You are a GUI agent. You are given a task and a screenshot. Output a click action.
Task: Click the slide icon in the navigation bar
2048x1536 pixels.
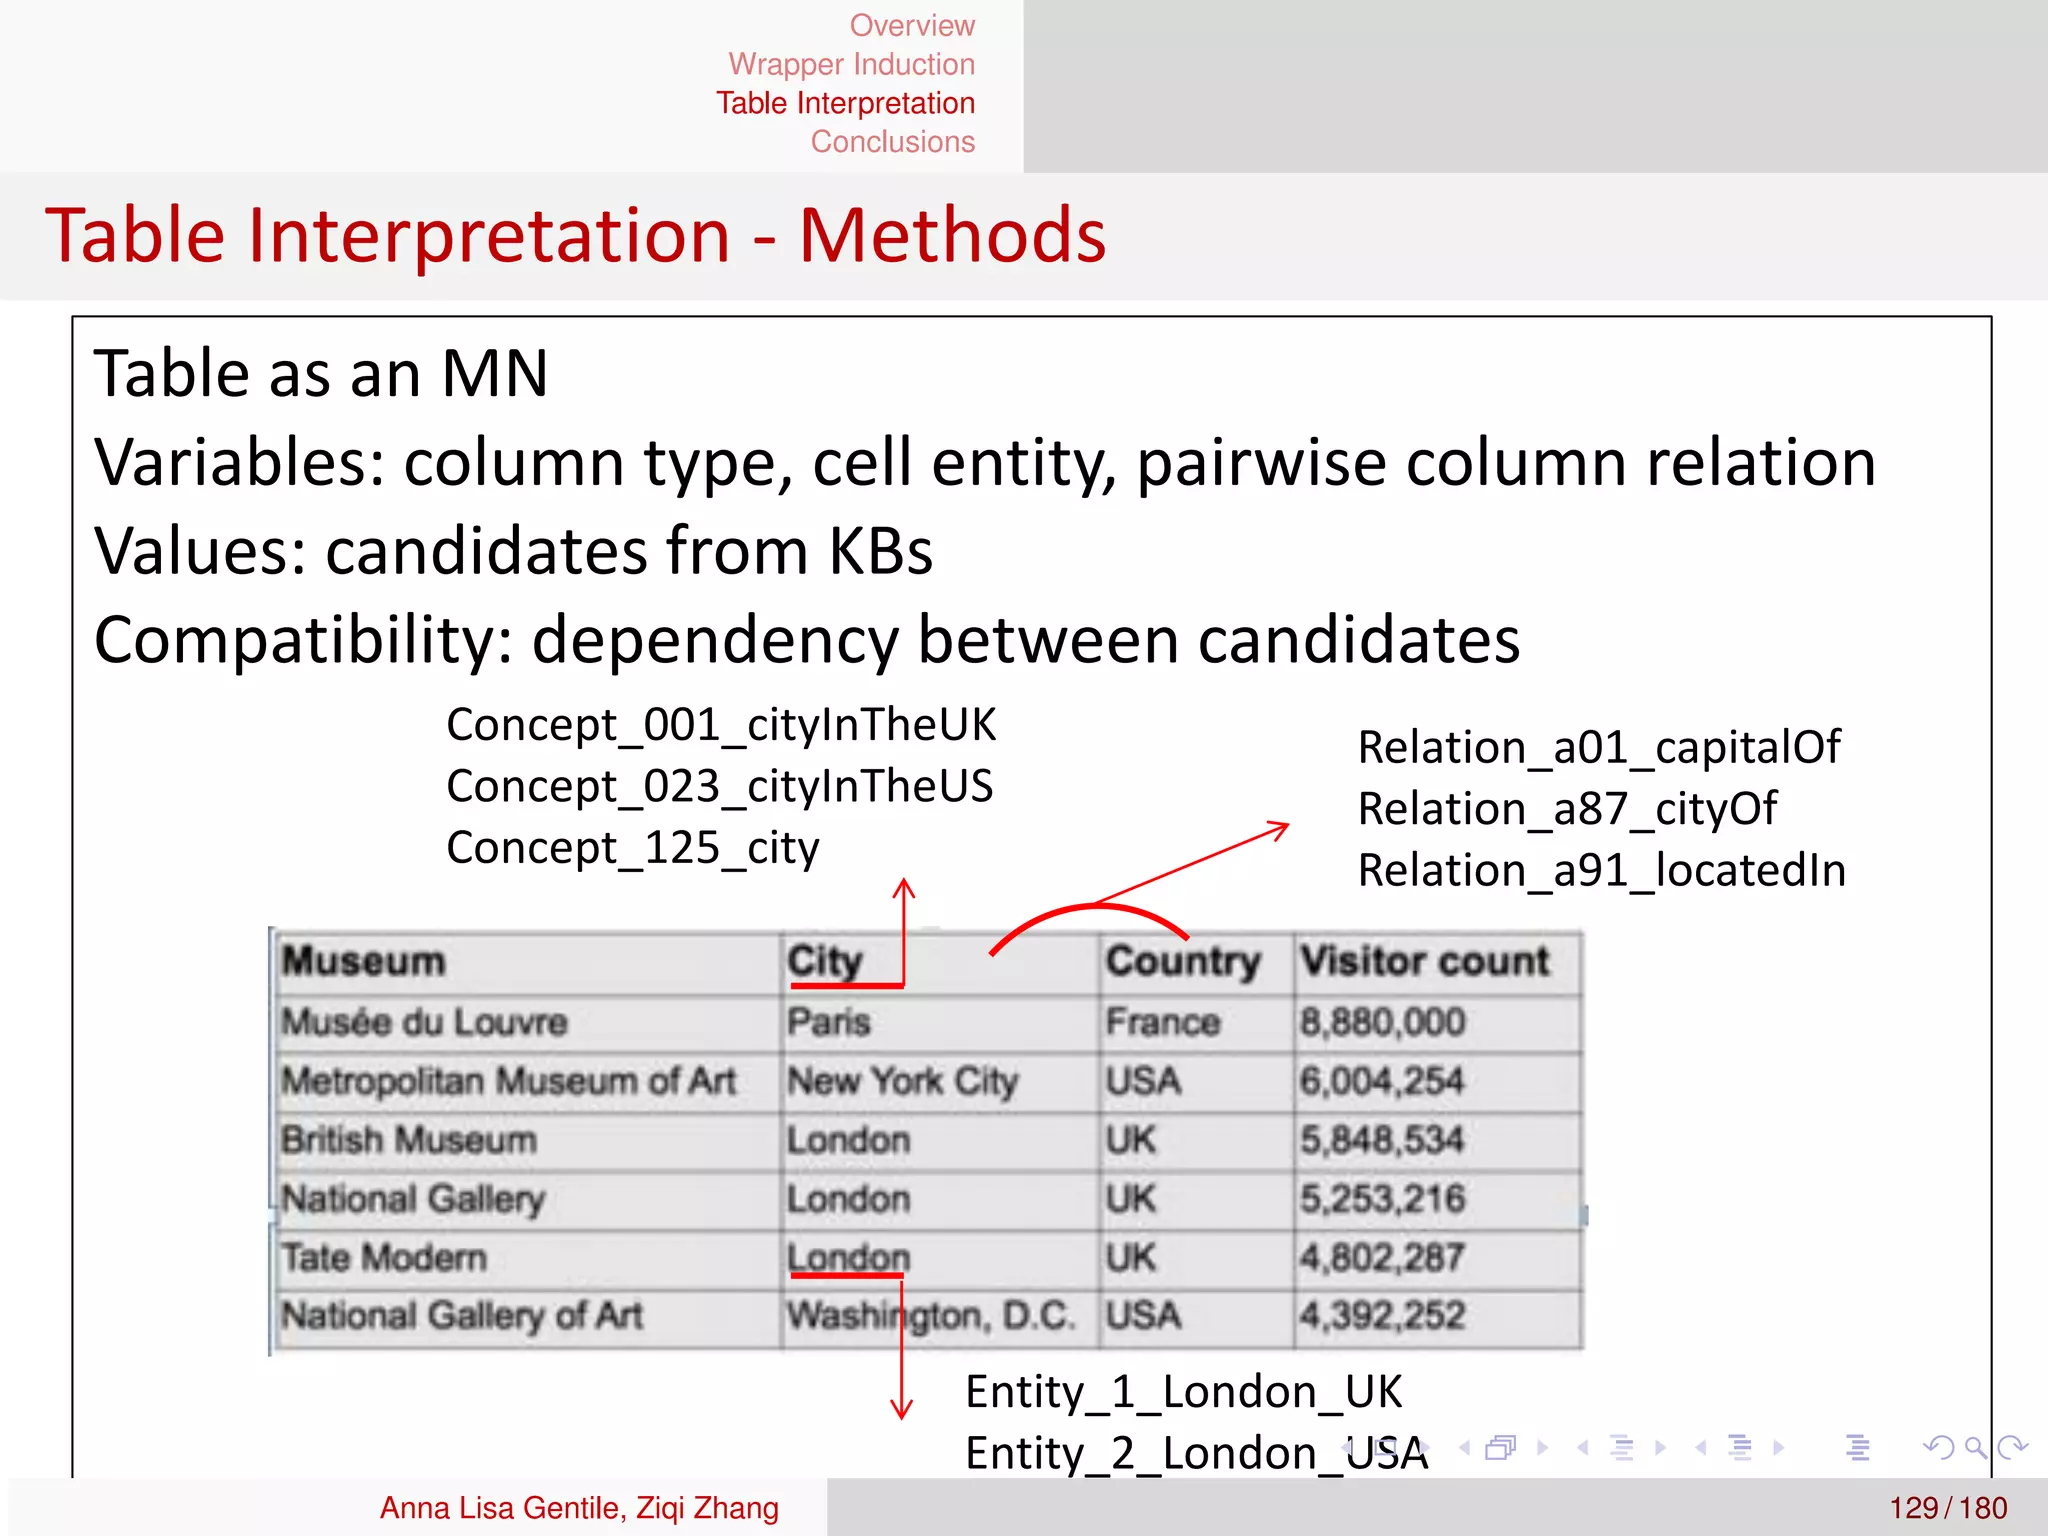pos(1385,1447)
